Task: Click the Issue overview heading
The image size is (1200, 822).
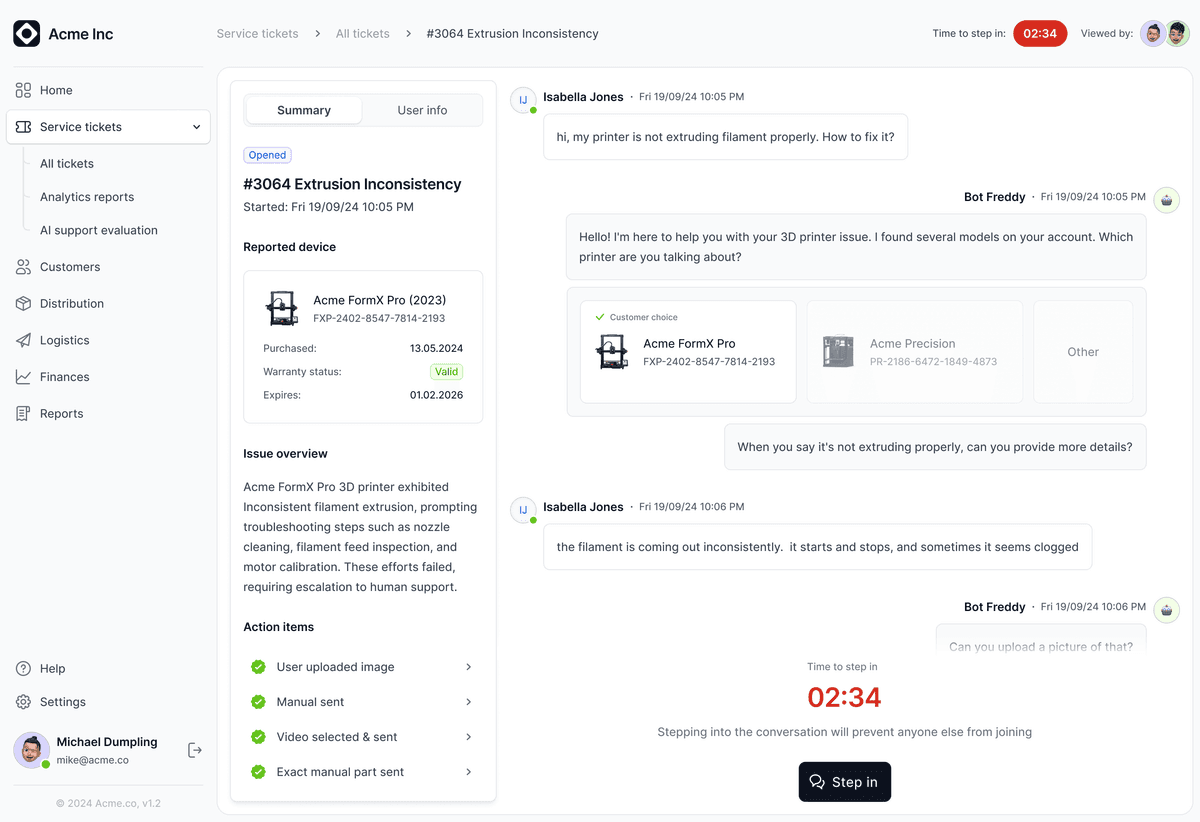Action: point(286,454)
